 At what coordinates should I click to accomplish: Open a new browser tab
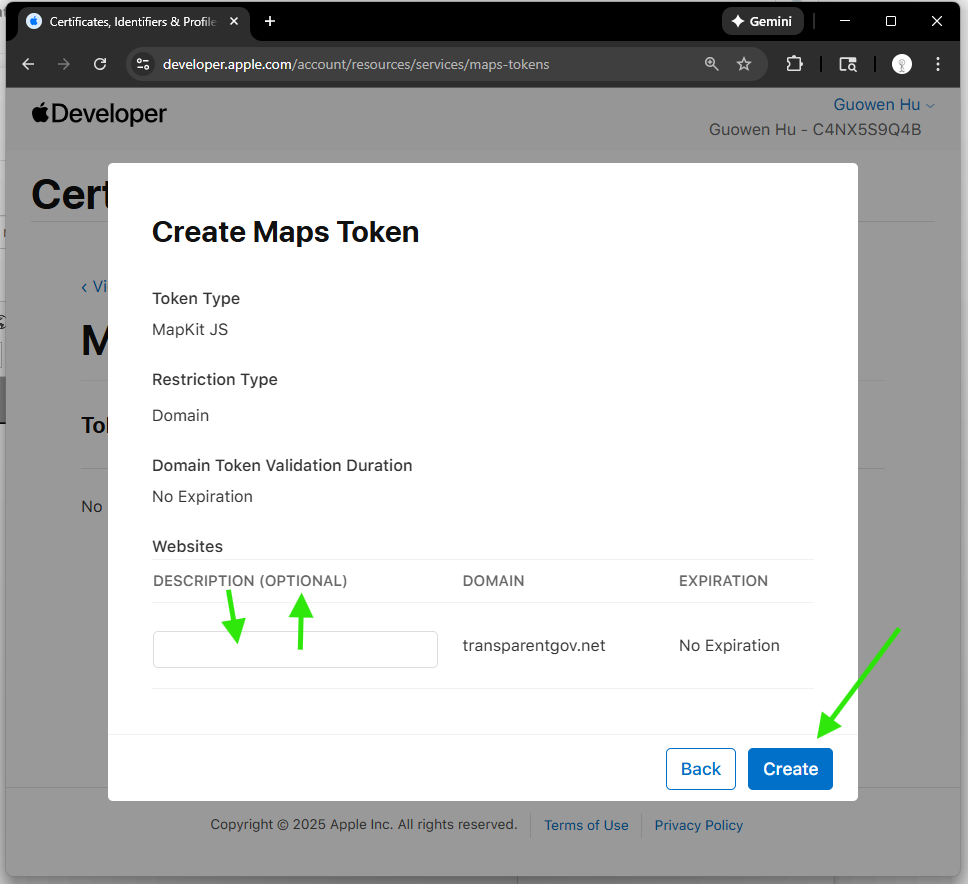click(x=270, y=21)
